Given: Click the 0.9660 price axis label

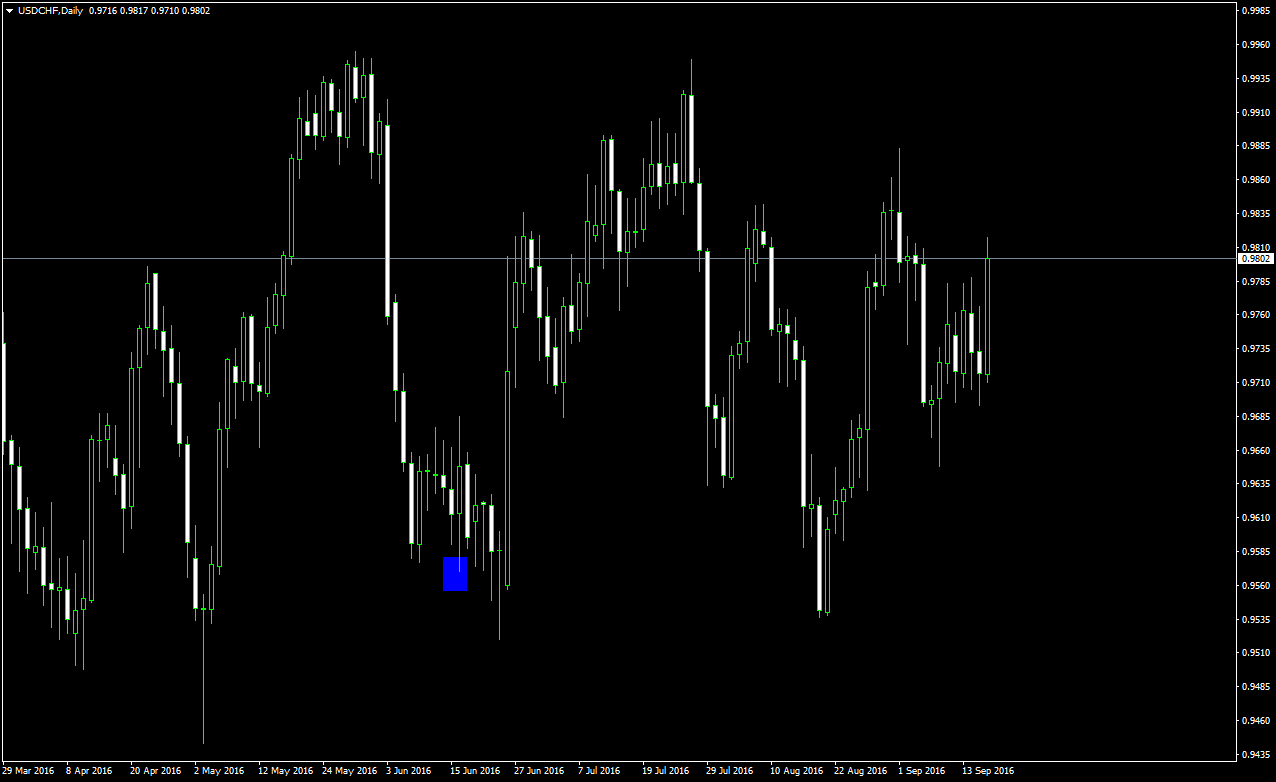Looking at the screenshot, I should [x=1256, y=451].
